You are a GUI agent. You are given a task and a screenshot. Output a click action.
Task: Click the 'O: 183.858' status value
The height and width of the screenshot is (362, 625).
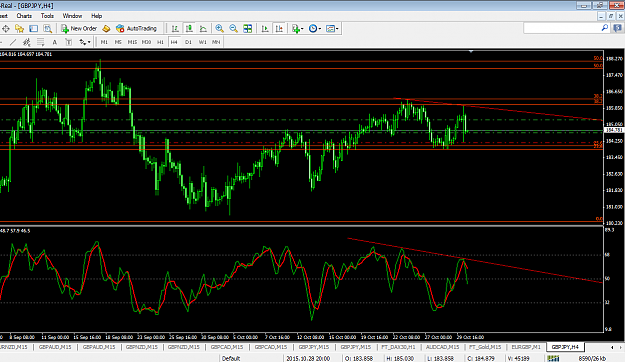click(x=359, y=358)
